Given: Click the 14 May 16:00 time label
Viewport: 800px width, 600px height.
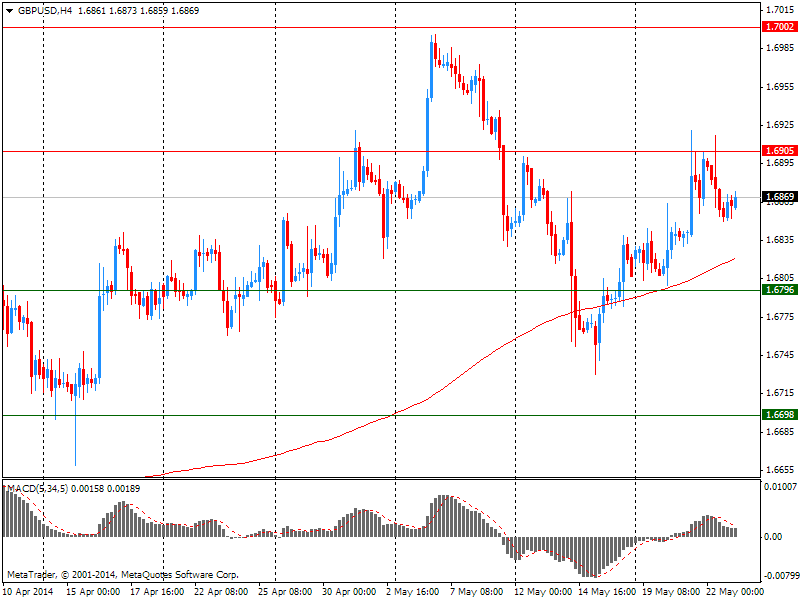Looking at the screenshot, I should tap(607, 592).
